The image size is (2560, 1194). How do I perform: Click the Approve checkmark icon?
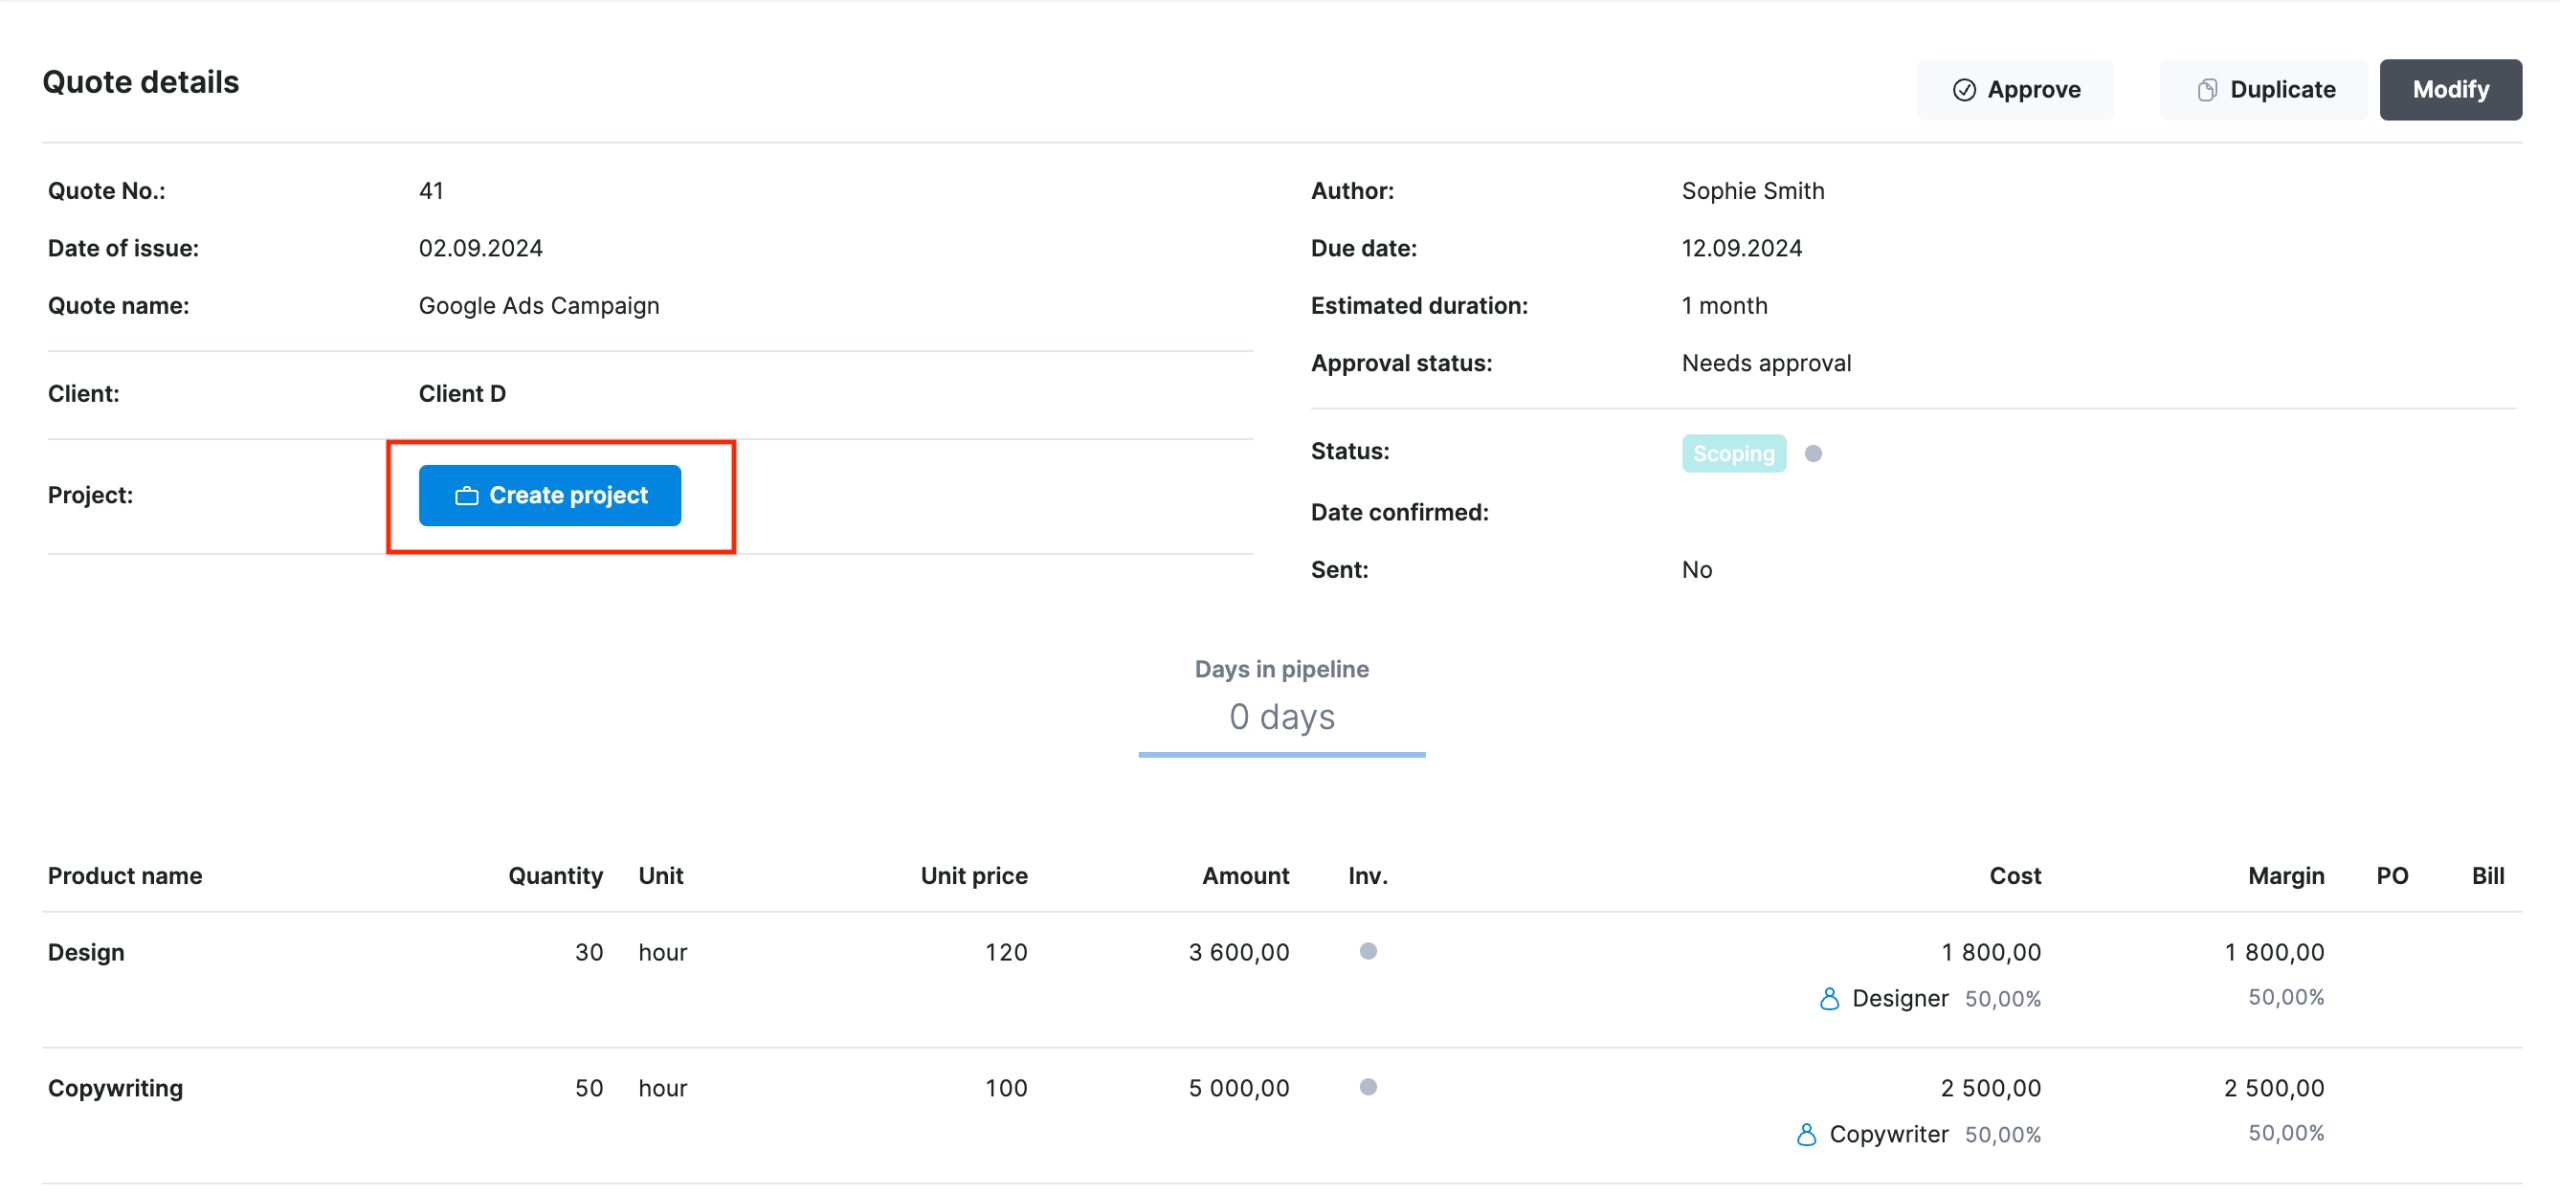[1964, 90]
